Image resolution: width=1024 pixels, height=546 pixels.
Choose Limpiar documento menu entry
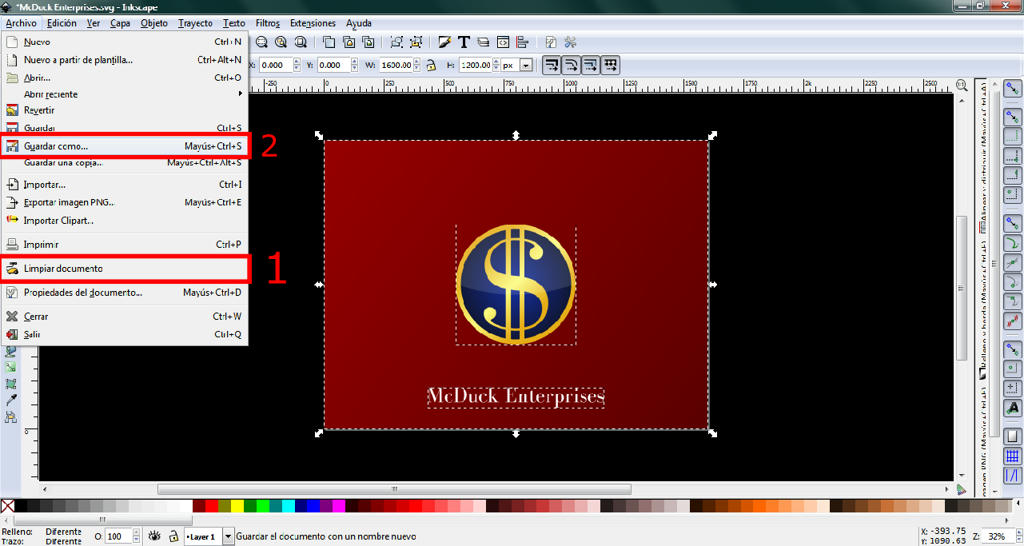124,268
